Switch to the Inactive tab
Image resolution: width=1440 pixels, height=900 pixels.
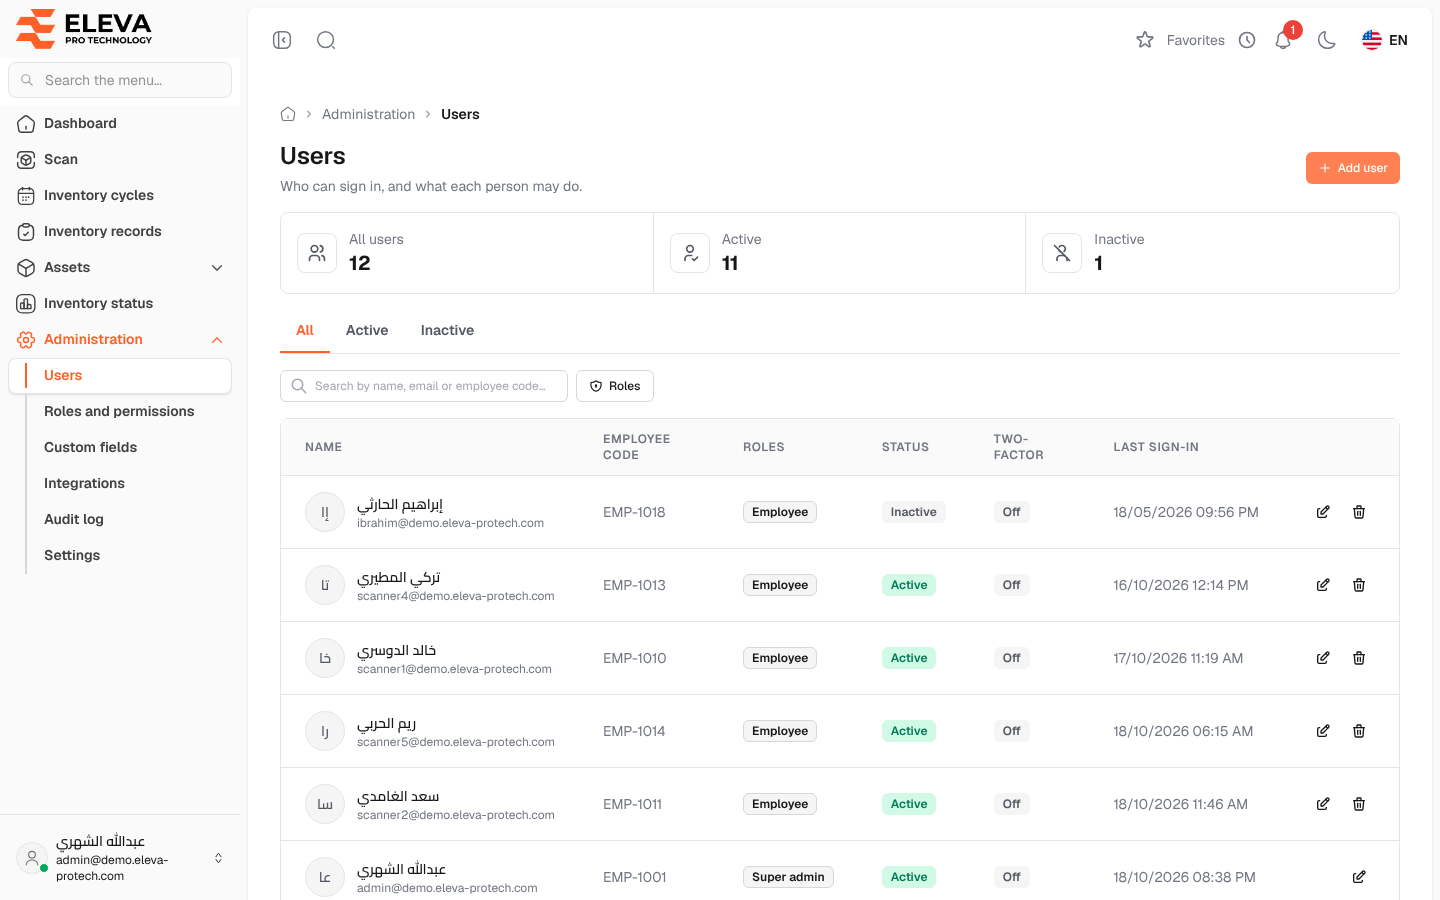(447, 330)
